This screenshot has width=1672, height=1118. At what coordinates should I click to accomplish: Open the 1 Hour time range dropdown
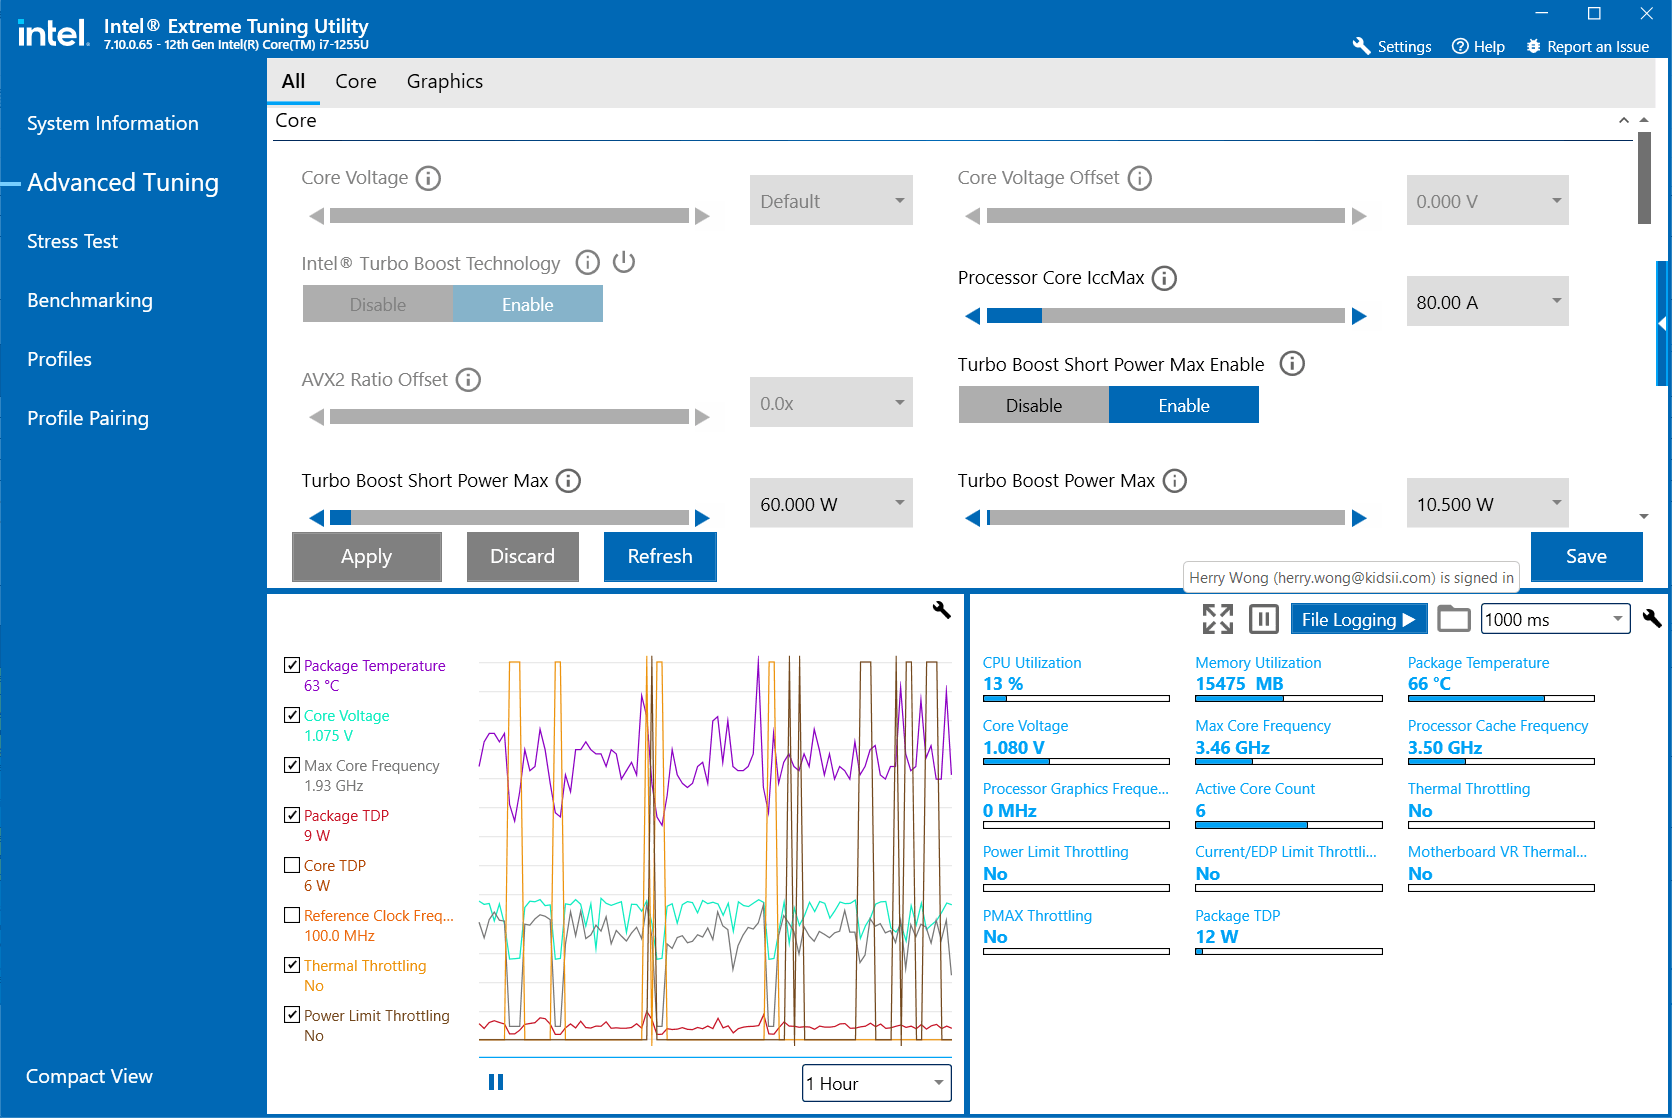click(876, 1083)
